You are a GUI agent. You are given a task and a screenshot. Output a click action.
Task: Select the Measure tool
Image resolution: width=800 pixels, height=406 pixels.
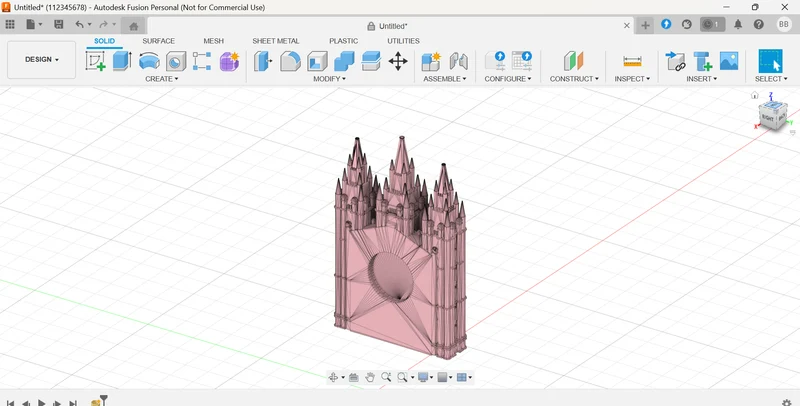pos(632,61)
